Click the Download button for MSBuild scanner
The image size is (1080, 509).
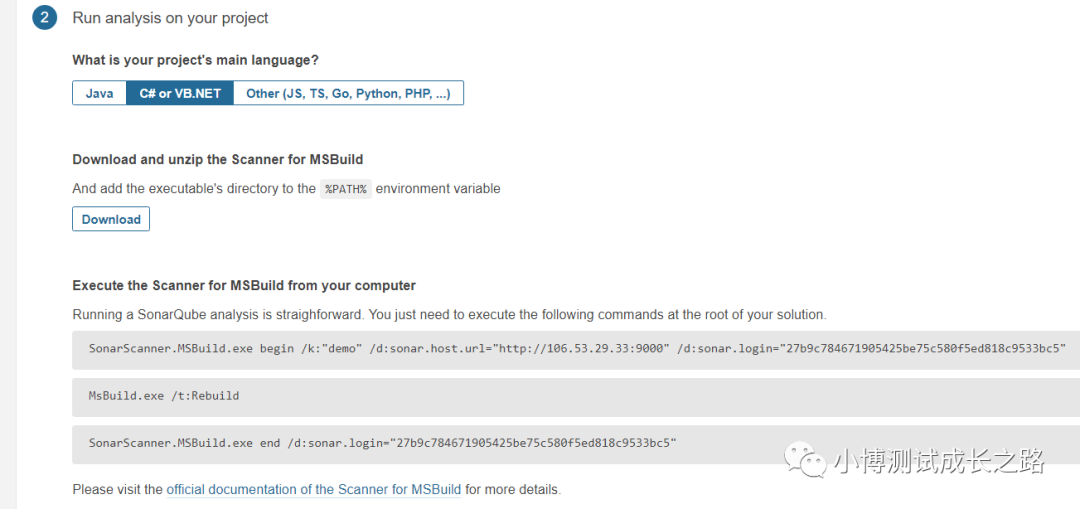pos(111,219)
